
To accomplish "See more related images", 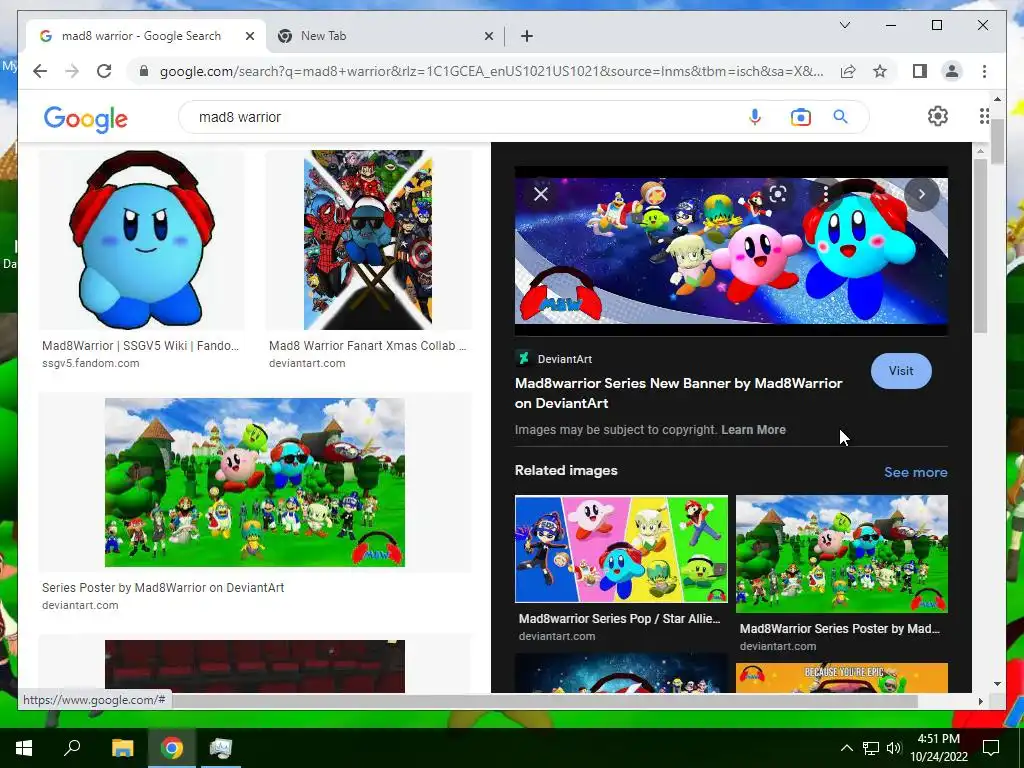I will pyautogui.click(x=916, y=472).
